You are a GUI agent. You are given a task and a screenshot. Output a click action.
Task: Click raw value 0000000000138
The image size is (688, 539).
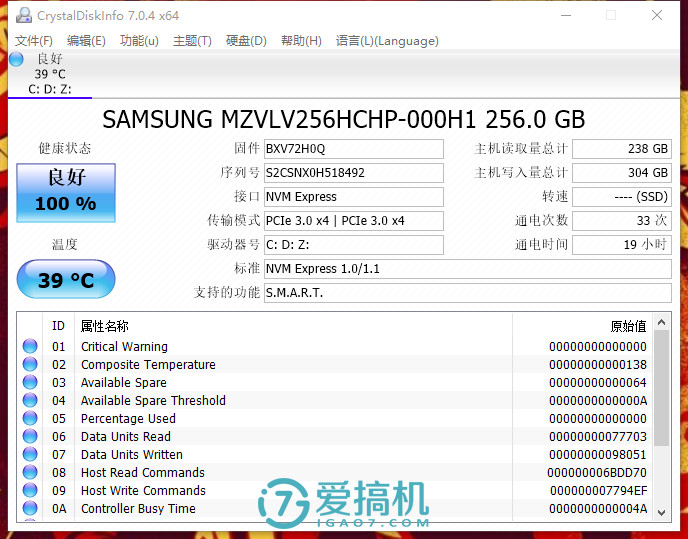(598, 365)
